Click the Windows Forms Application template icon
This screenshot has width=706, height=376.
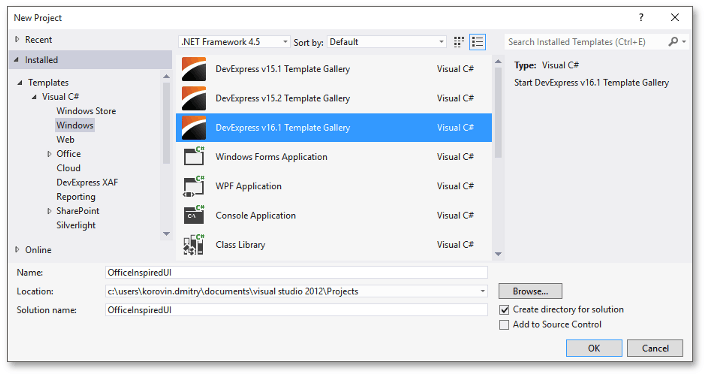194,156
